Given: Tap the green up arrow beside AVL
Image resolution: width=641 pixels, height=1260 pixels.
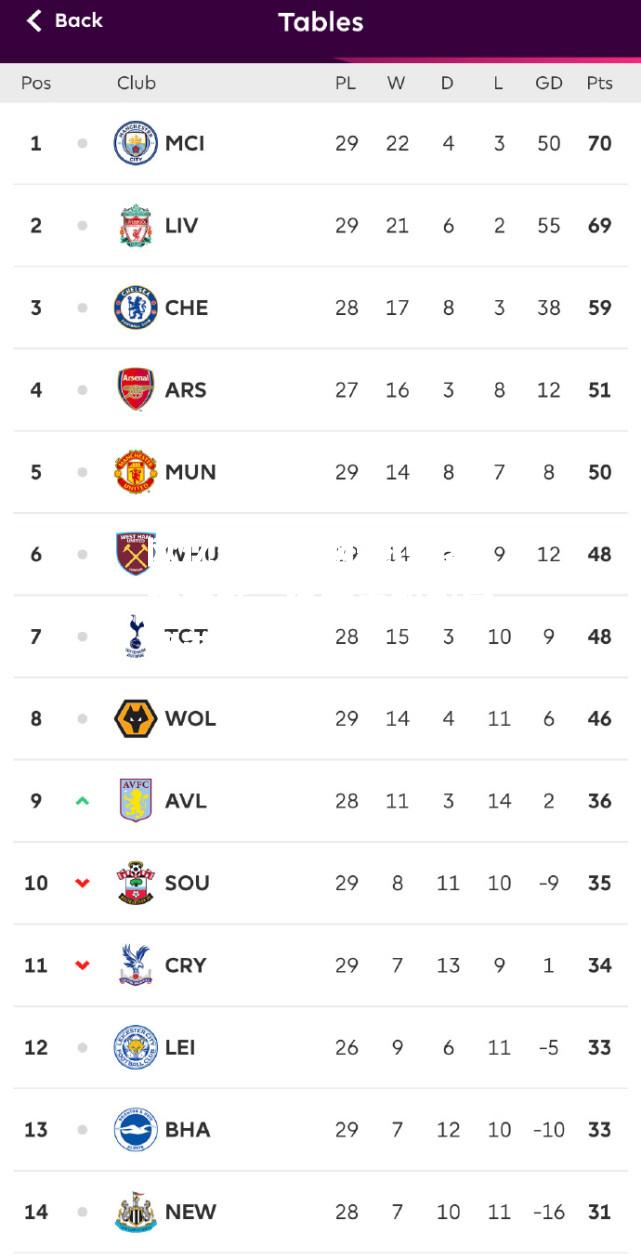Looking at the screenshot, I should click(82, 800).
